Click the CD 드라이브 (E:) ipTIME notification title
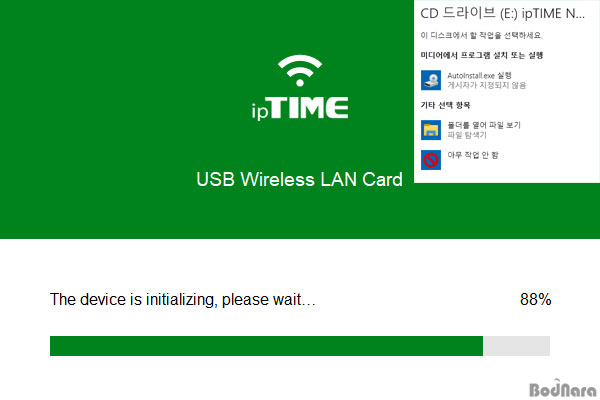 coord(502,13)
